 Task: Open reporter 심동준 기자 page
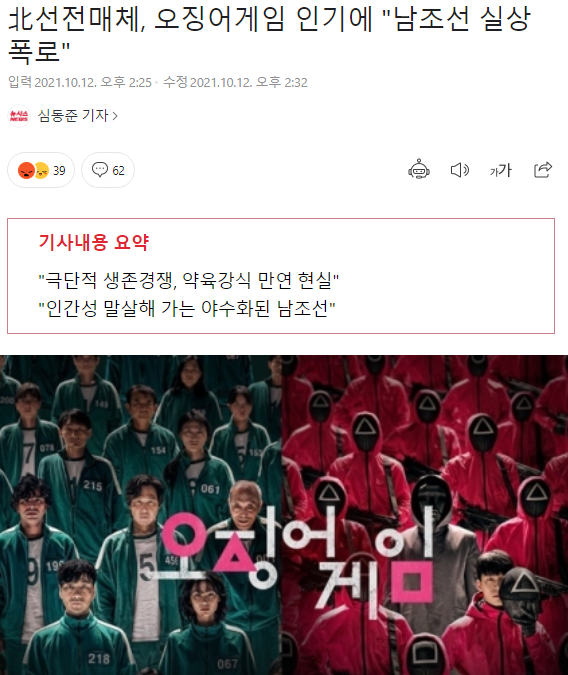(x=73, y=116)
